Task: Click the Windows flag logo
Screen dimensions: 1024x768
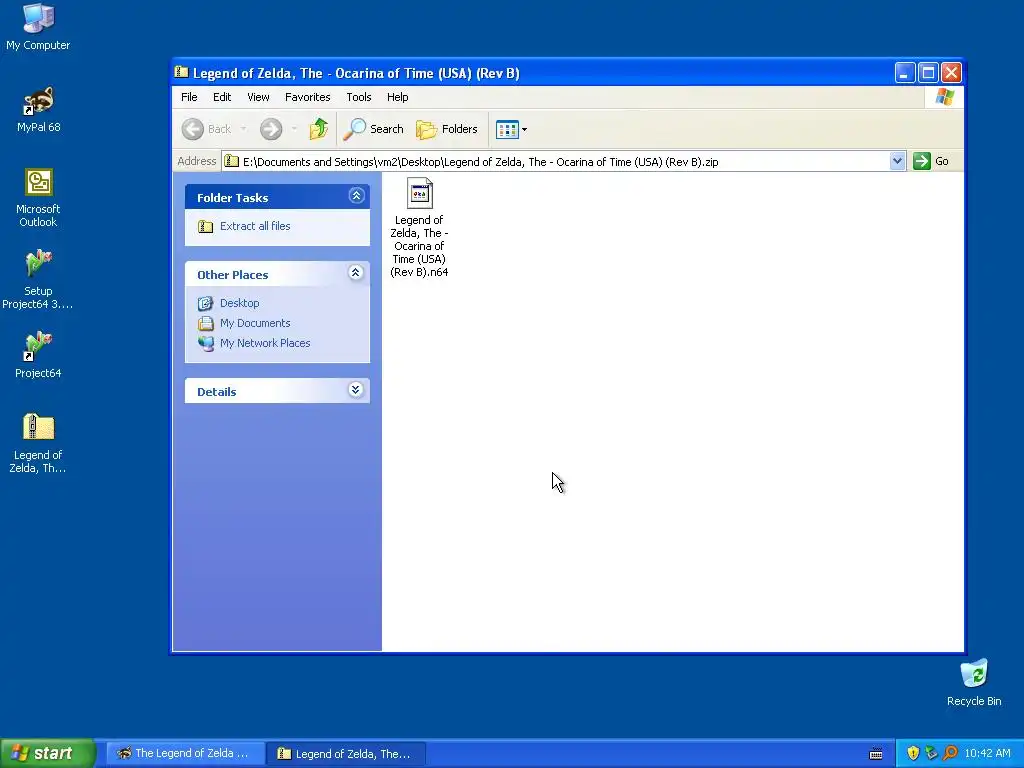Action: (x=944, y=97)
